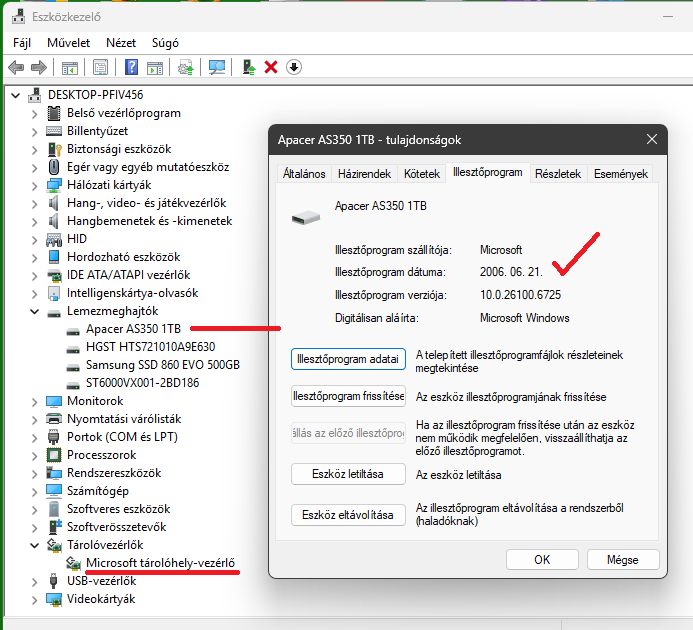Switch to the Kötetek tab

422,174
